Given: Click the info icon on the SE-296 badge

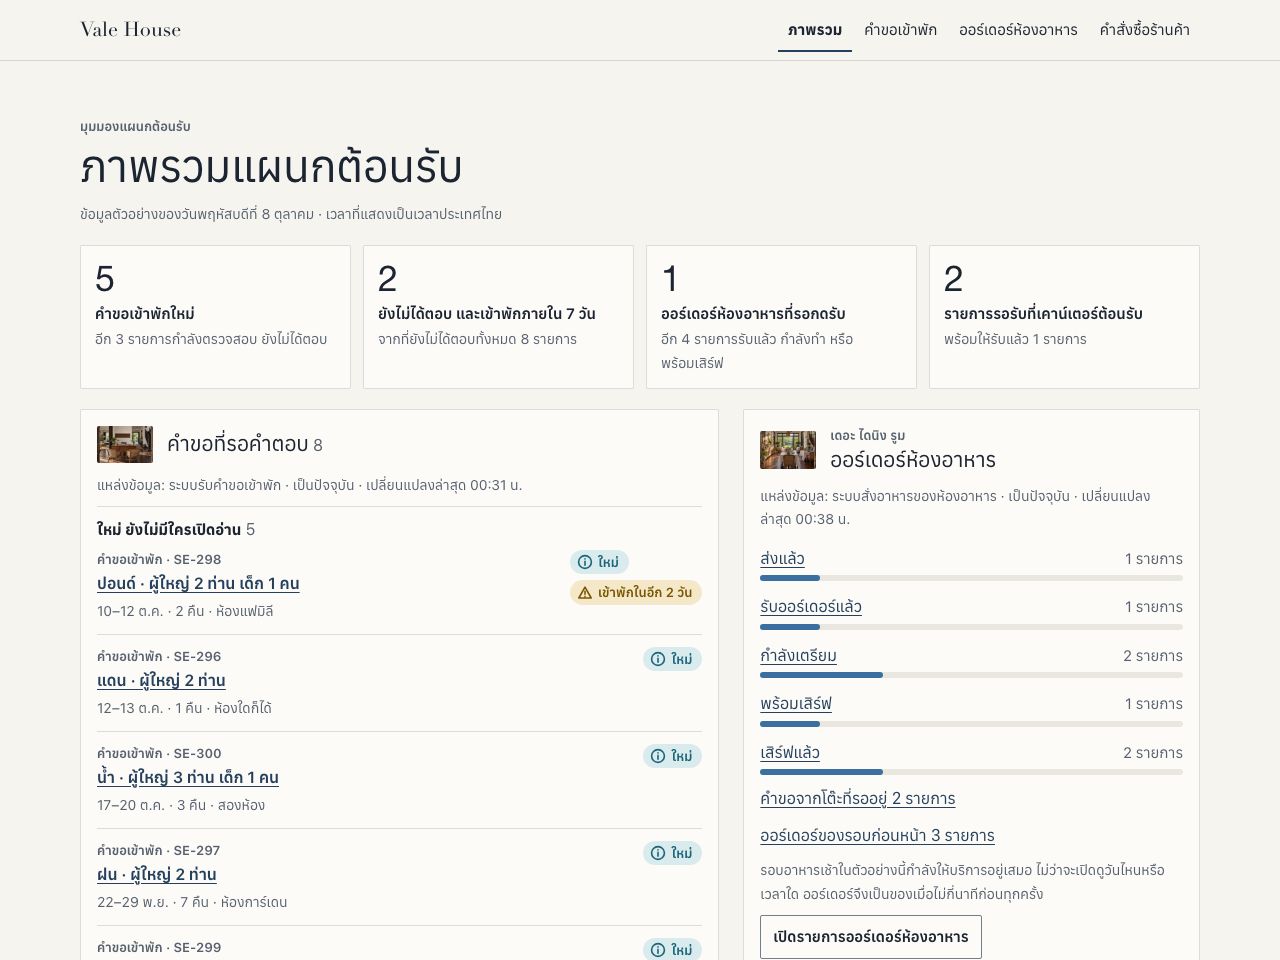Looking at the screenshot, I should tap(658, 659).
